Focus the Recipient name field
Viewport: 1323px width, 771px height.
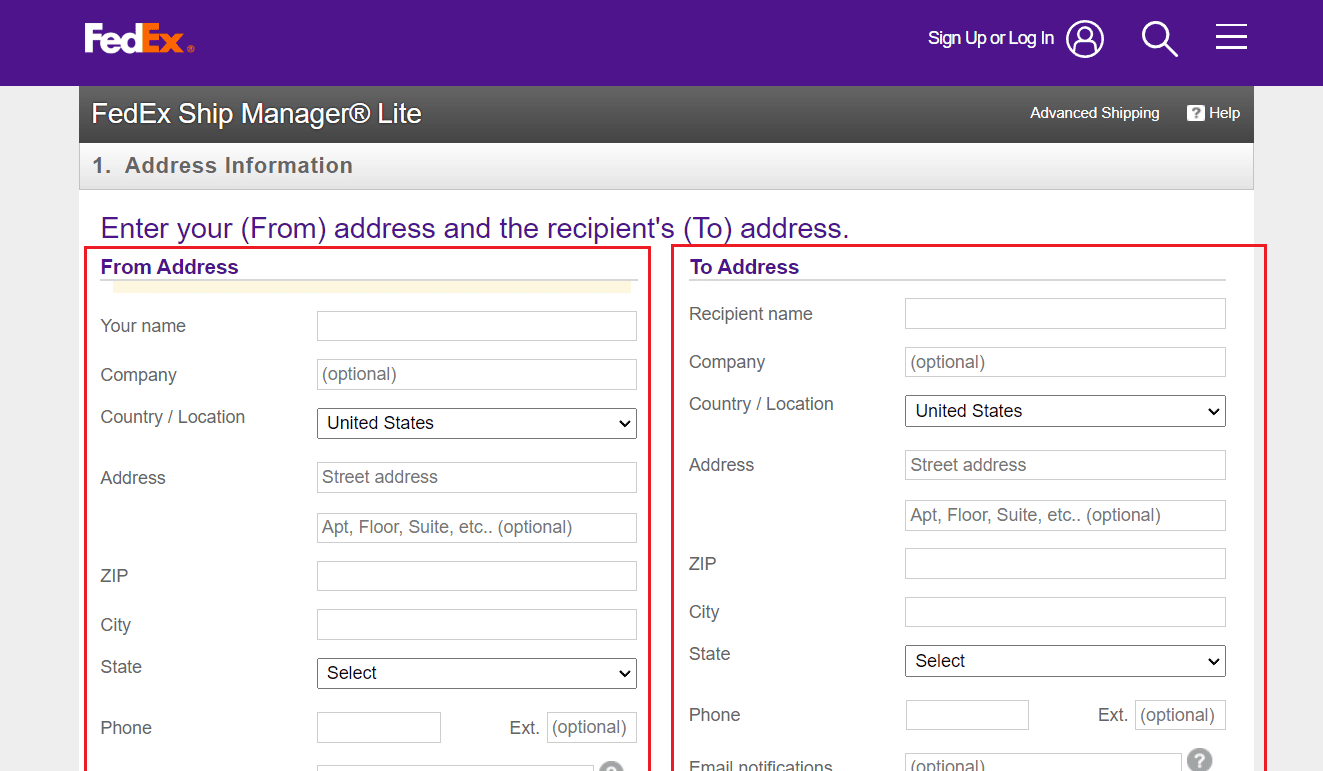[1065, 314]
